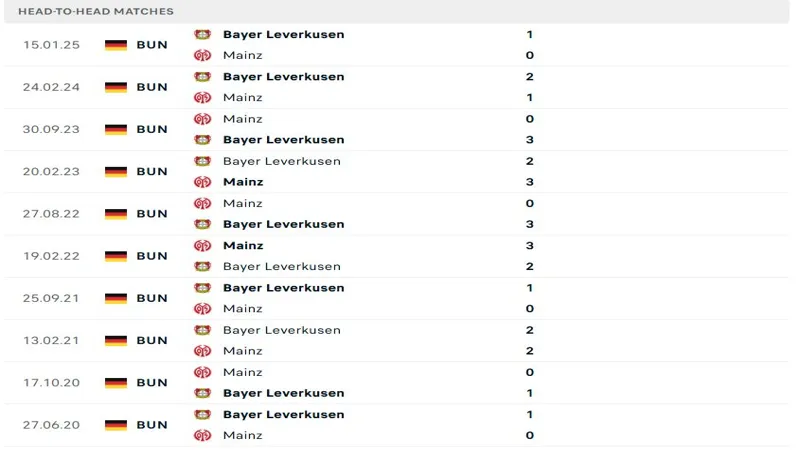Click Bayer Leverkusen crest in 15.01.25 match
The height and width of the screenshot is (450, 800).
pyautogui.click(x=202, y=34)
